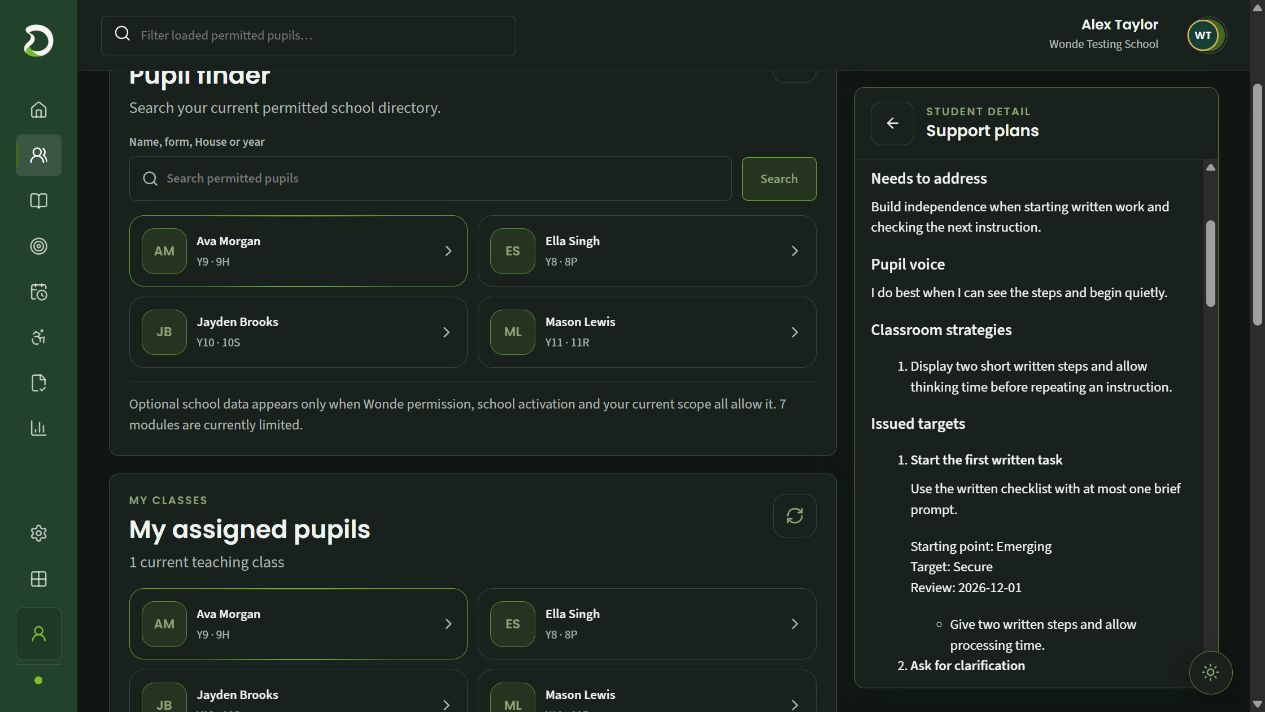Click the 1 current teaching class text
1265x712 pixels.
[x=206, y=562]
